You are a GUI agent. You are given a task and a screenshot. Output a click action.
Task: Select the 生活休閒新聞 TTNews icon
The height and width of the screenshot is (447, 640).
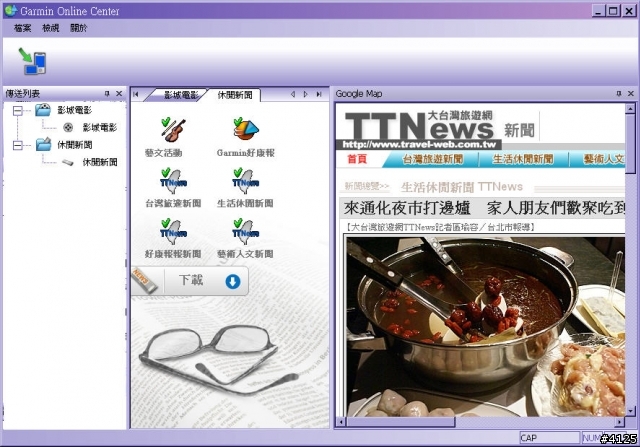coord(245,181)
